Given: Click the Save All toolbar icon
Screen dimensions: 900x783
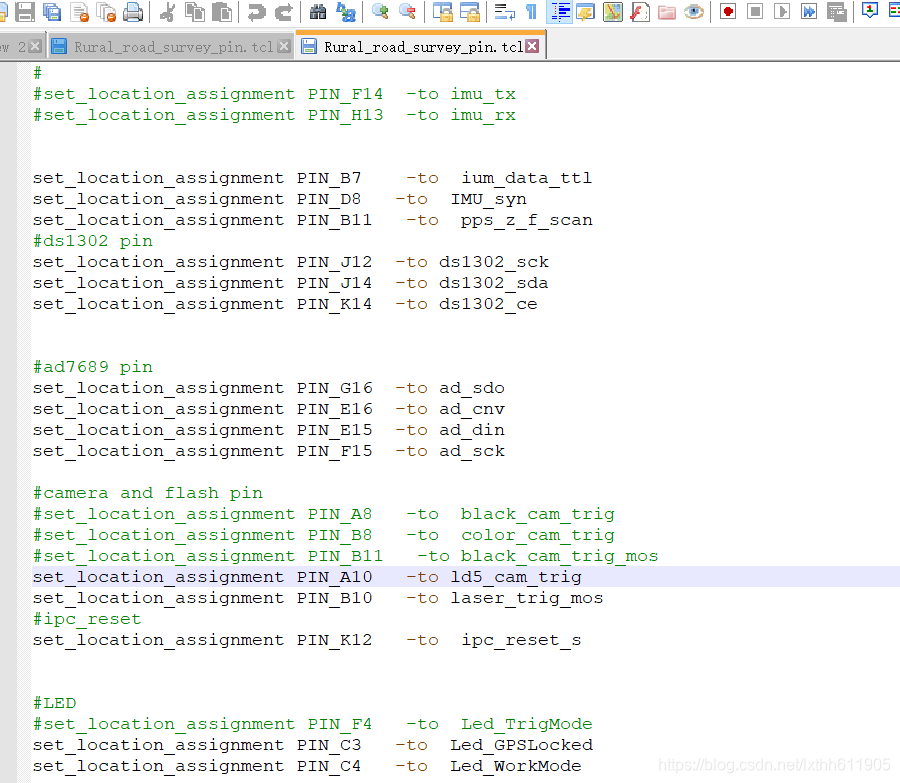Looking at the screenshot, I should (52, 11).
